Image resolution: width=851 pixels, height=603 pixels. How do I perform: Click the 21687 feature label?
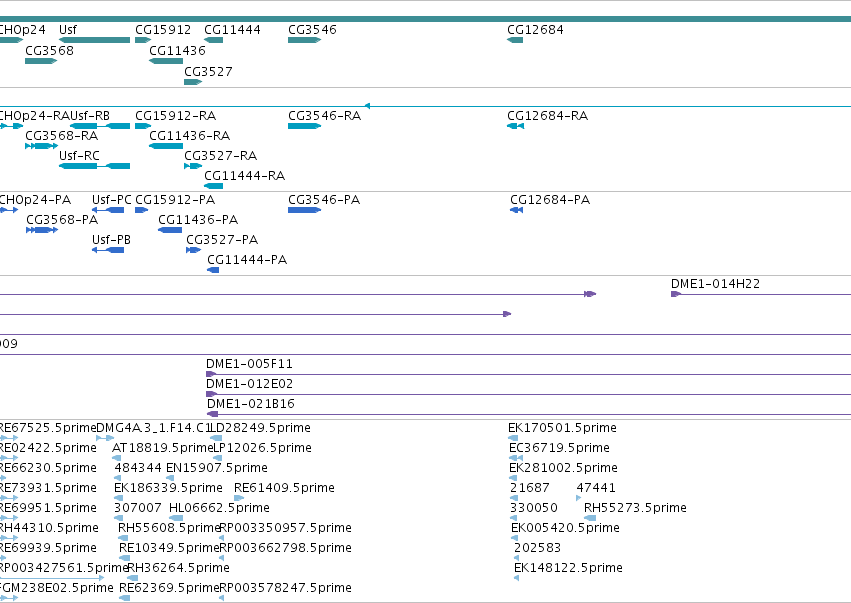pyautogui.click(x=530, y=488)
